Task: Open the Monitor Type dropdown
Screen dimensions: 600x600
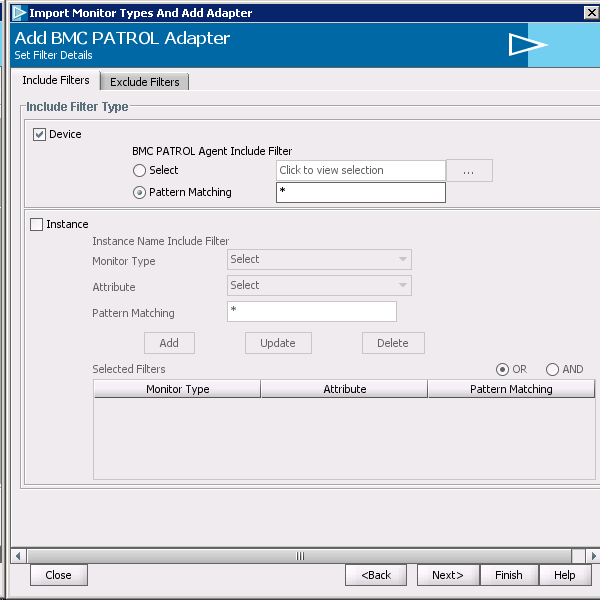Action: coord(319,260)
